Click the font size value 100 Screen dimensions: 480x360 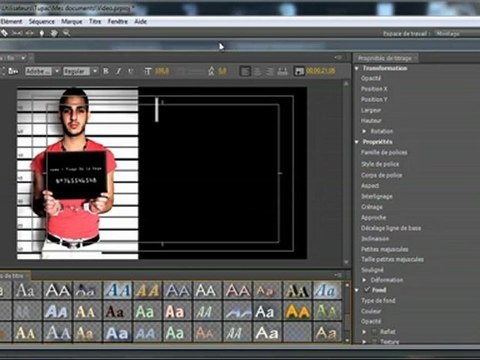coord(162,71)
